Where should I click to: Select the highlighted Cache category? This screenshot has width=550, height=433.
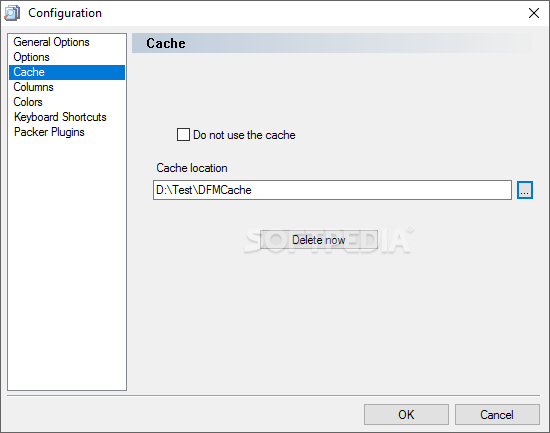(67, 72)
